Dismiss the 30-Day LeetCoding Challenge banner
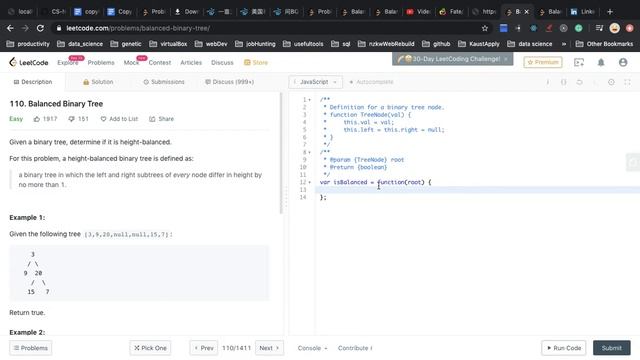The height and width of the screenshot is (360, 640). pos(506,59)
